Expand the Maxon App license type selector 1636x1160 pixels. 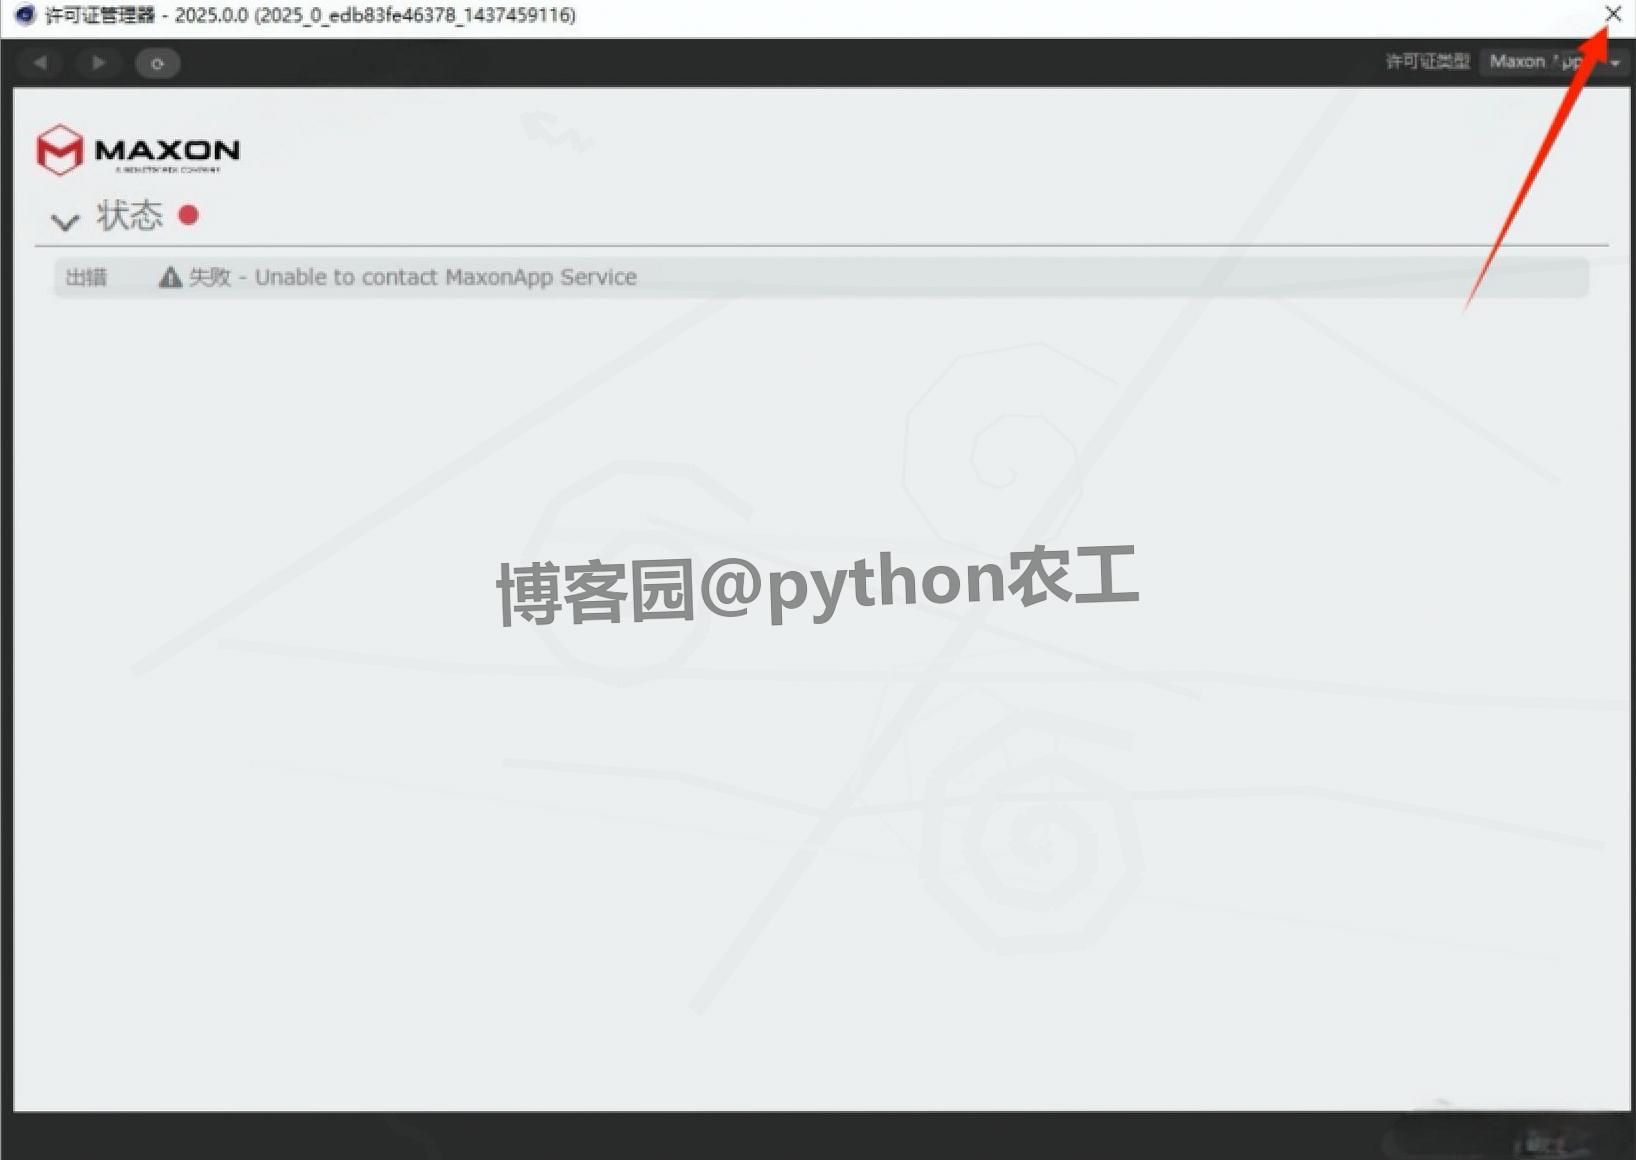(1551, 61)
